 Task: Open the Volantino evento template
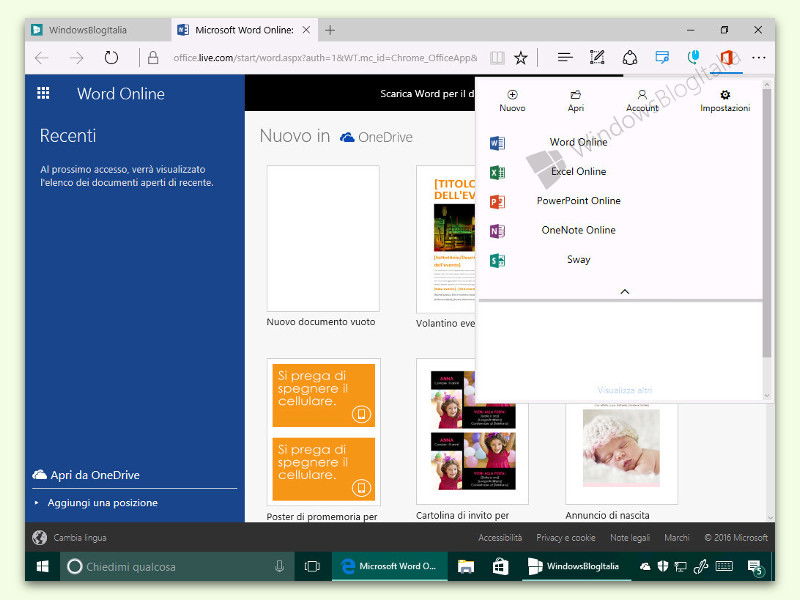click(445, 240)
